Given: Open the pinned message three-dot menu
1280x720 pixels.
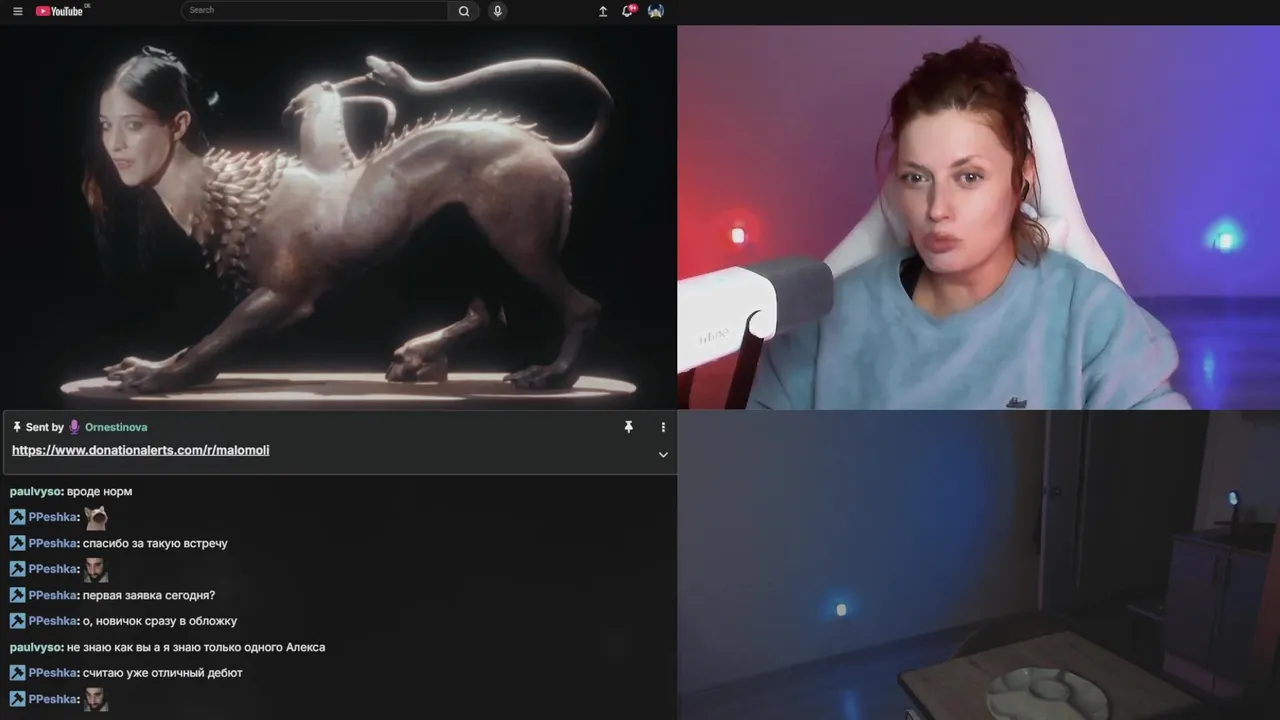Looking at the screenshot, I should point(663,427).
